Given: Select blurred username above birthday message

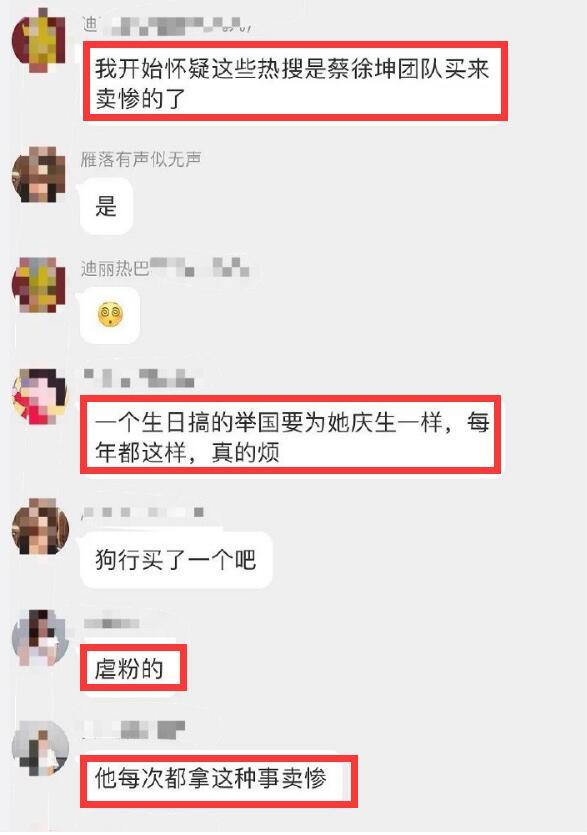Looking at the screenshot, I should coord(138,378).
